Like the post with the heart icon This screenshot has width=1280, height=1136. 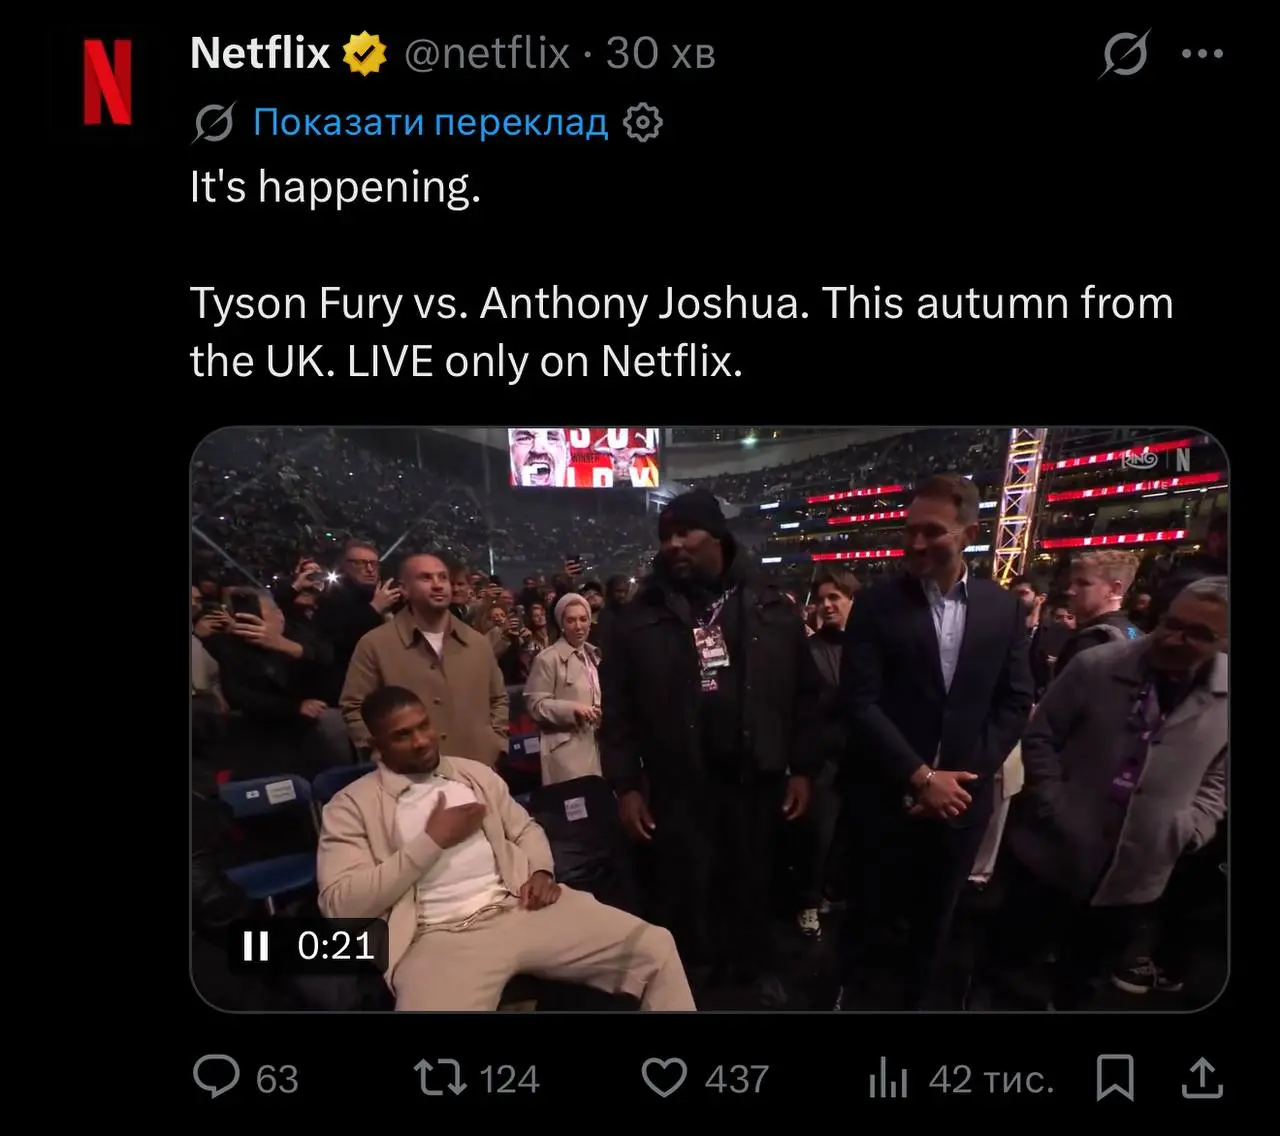click(664, 1078)
